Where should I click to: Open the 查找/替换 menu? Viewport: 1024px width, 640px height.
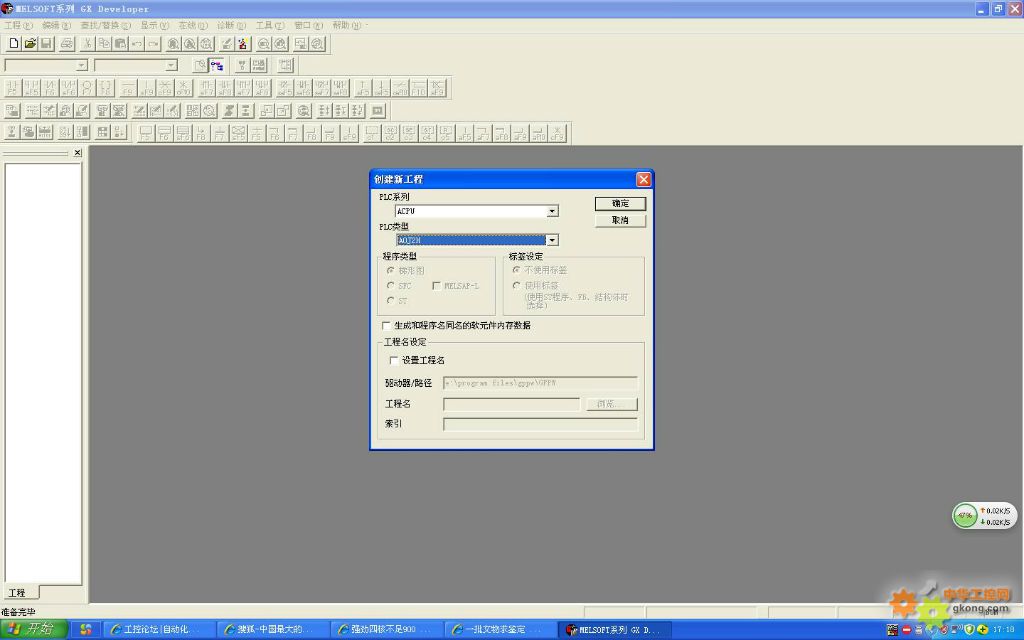105,25
